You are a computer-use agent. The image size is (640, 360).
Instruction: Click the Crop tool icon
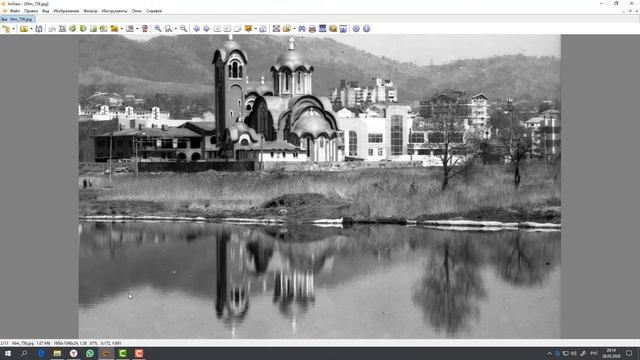click(x=62, y=29)
